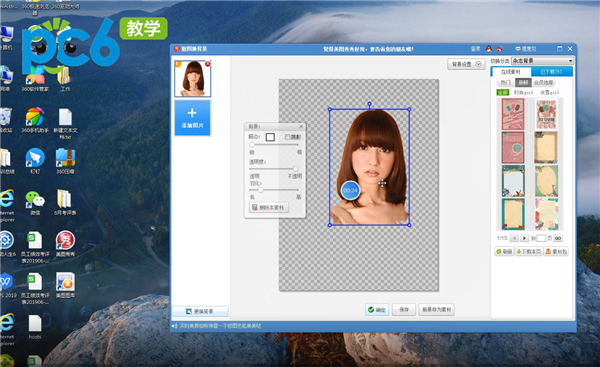Viewport: 600px width, 367px height.
Task: Click top-left resize handle of selection box
Action: 330,109
